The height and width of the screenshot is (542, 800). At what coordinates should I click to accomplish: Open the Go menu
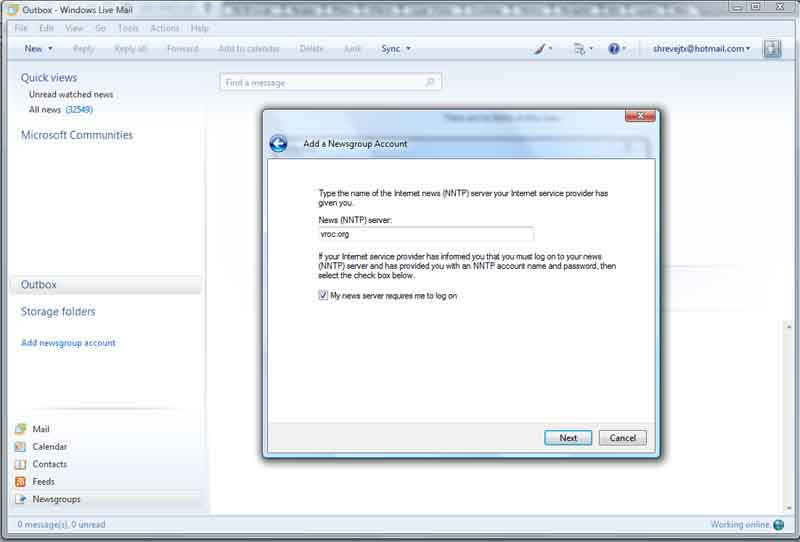click(x=101, y=28)
